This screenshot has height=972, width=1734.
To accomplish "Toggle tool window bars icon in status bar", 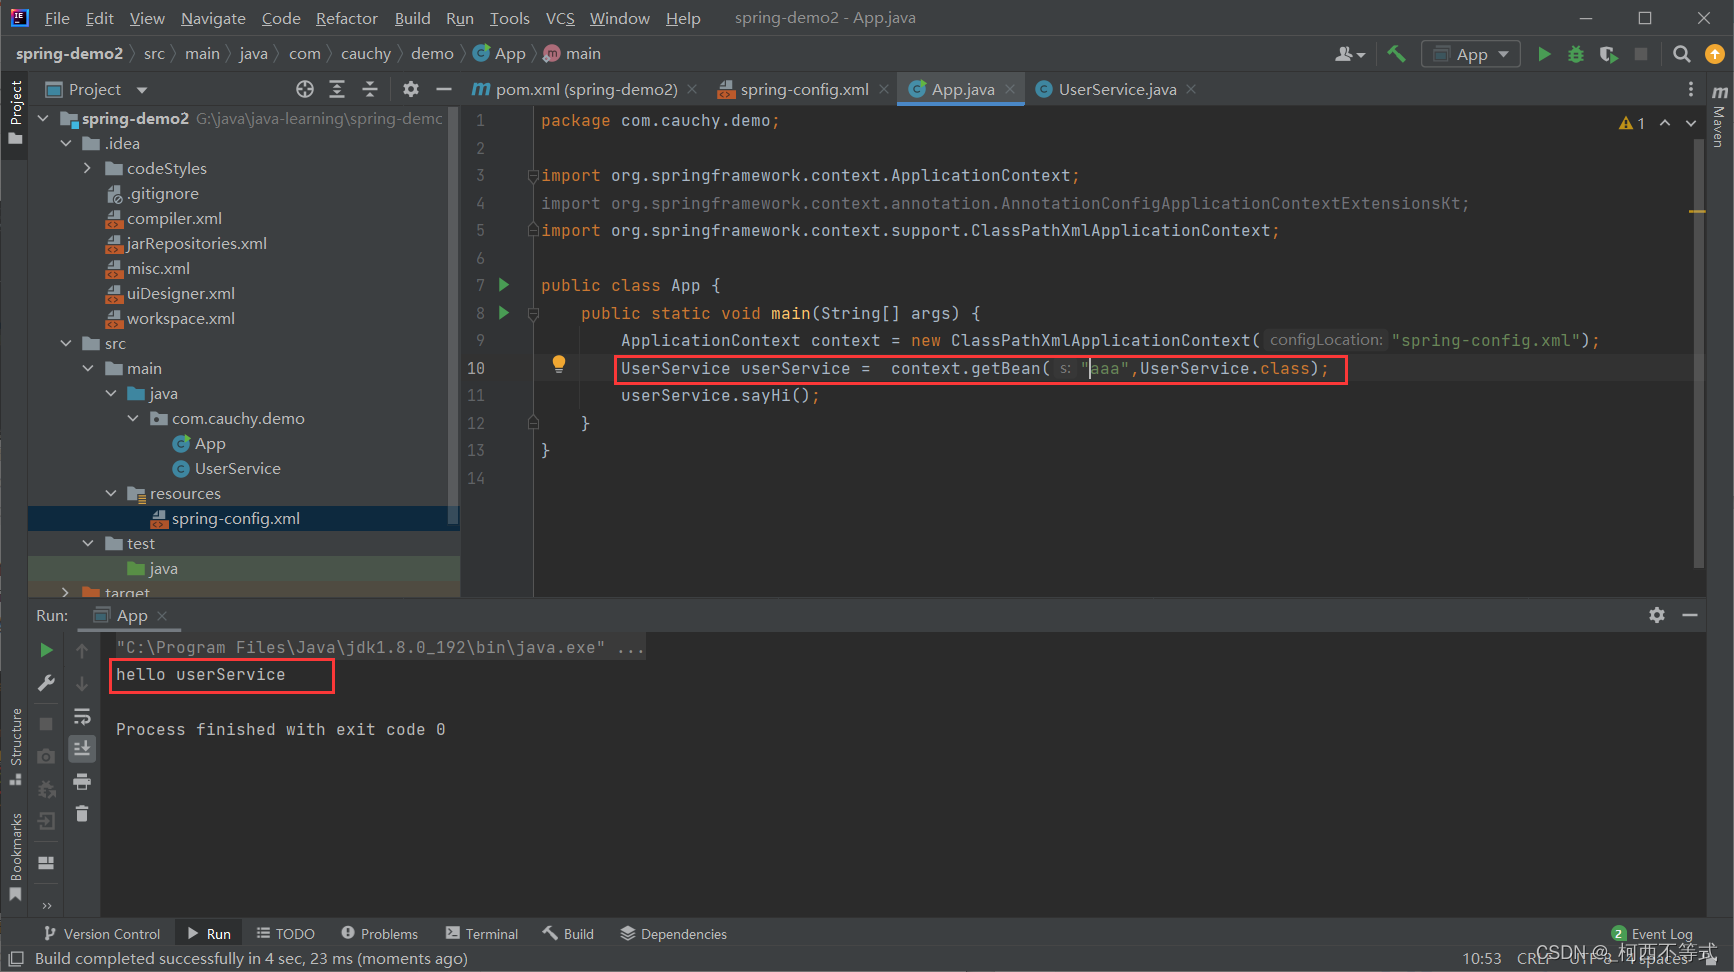I will (16, 958).
